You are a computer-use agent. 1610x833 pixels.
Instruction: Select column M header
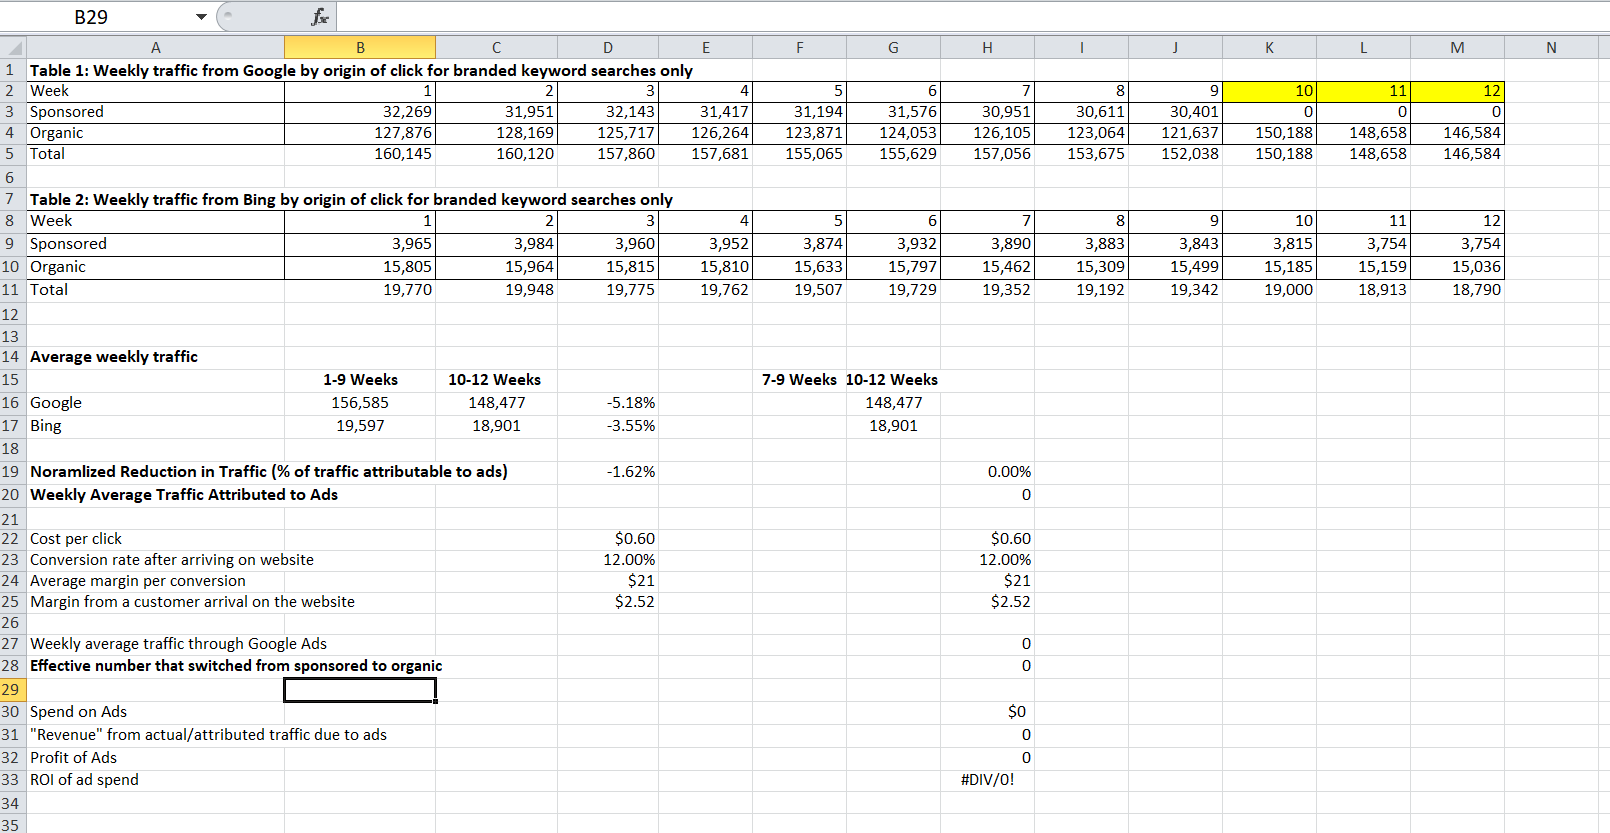1457,47
